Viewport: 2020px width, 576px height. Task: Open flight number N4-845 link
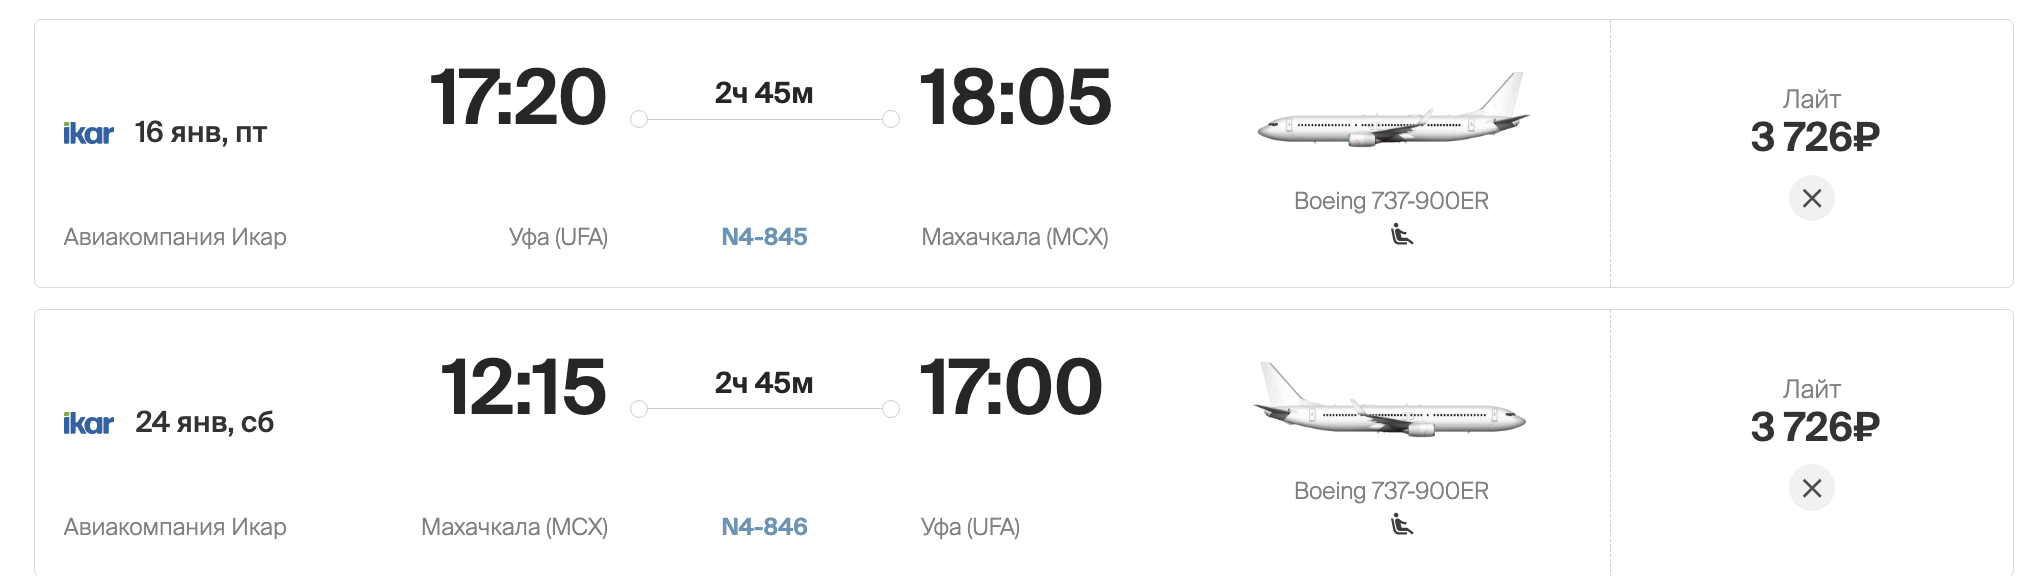click(764, 237)
